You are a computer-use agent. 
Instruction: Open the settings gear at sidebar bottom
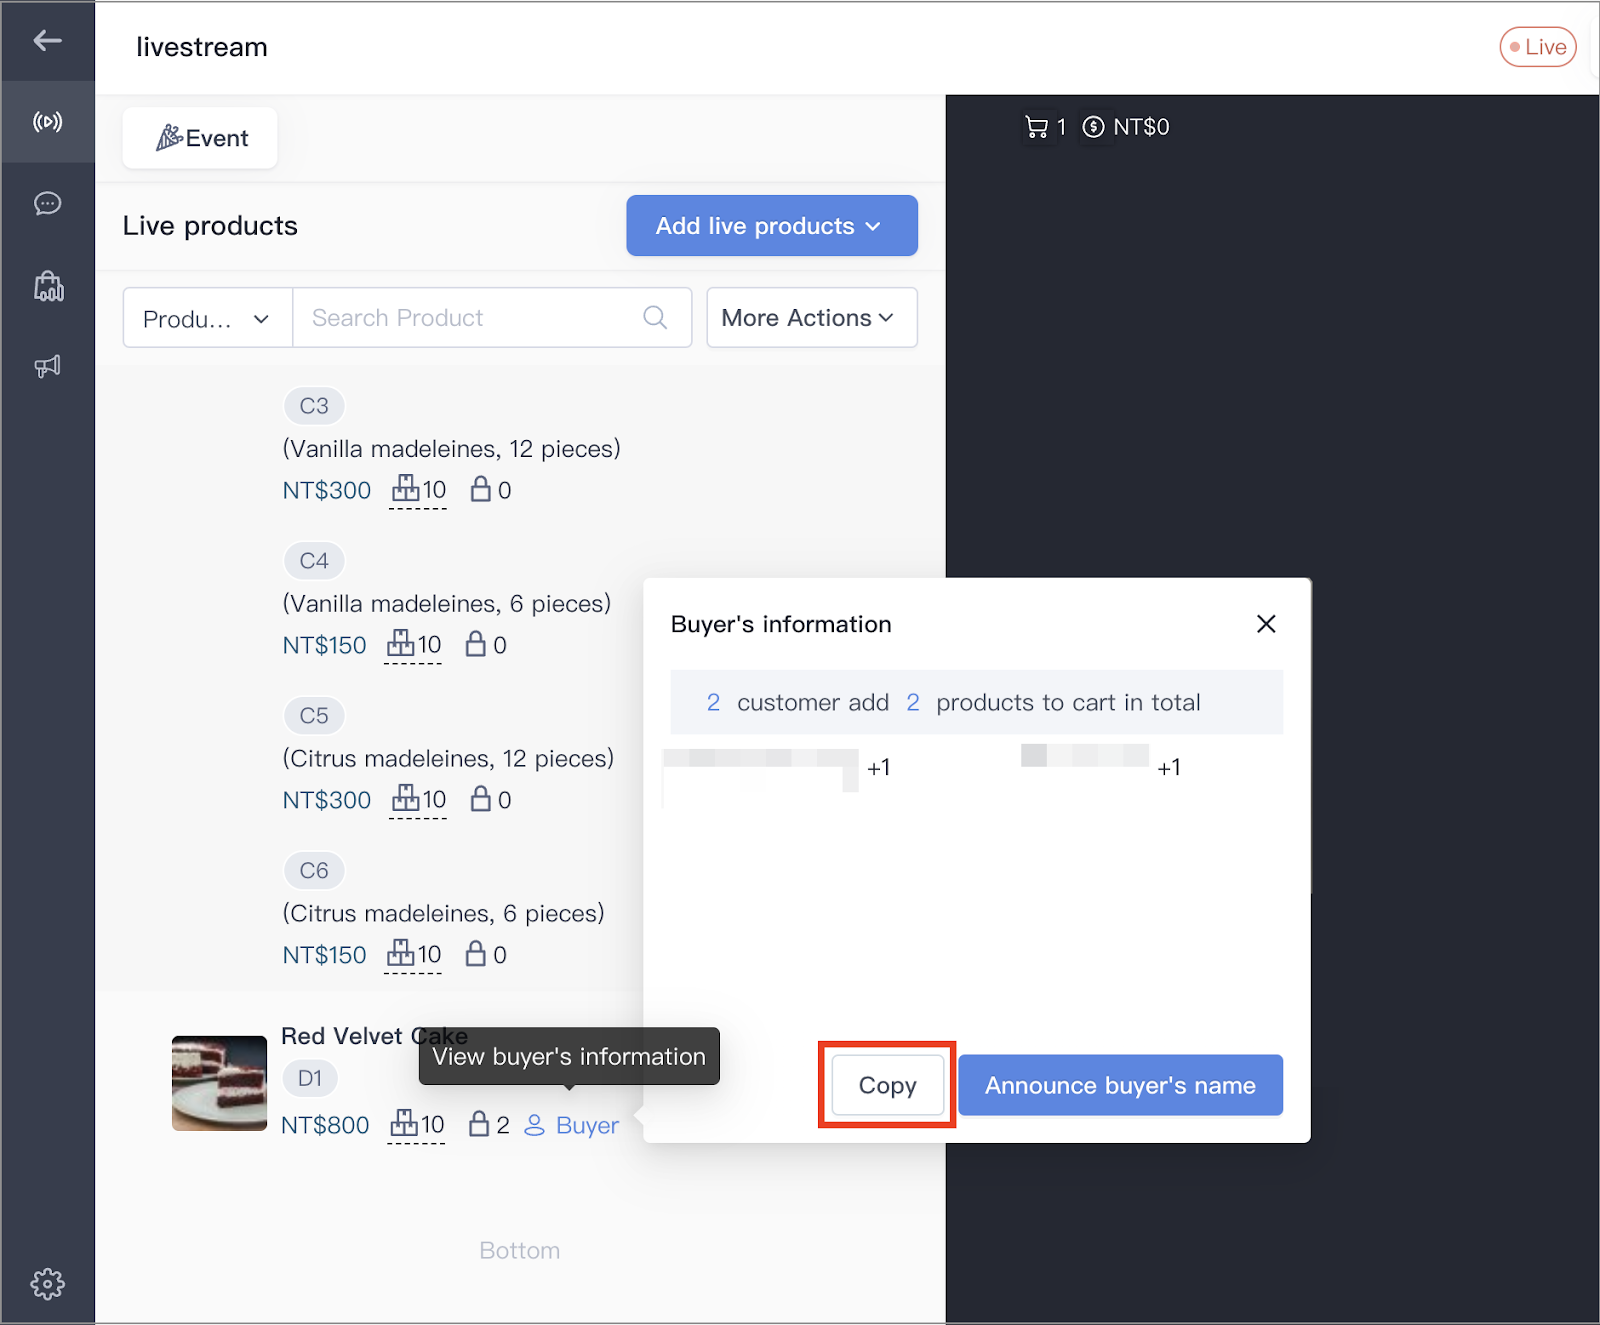pyautogui.click(x=48, y=1284)
